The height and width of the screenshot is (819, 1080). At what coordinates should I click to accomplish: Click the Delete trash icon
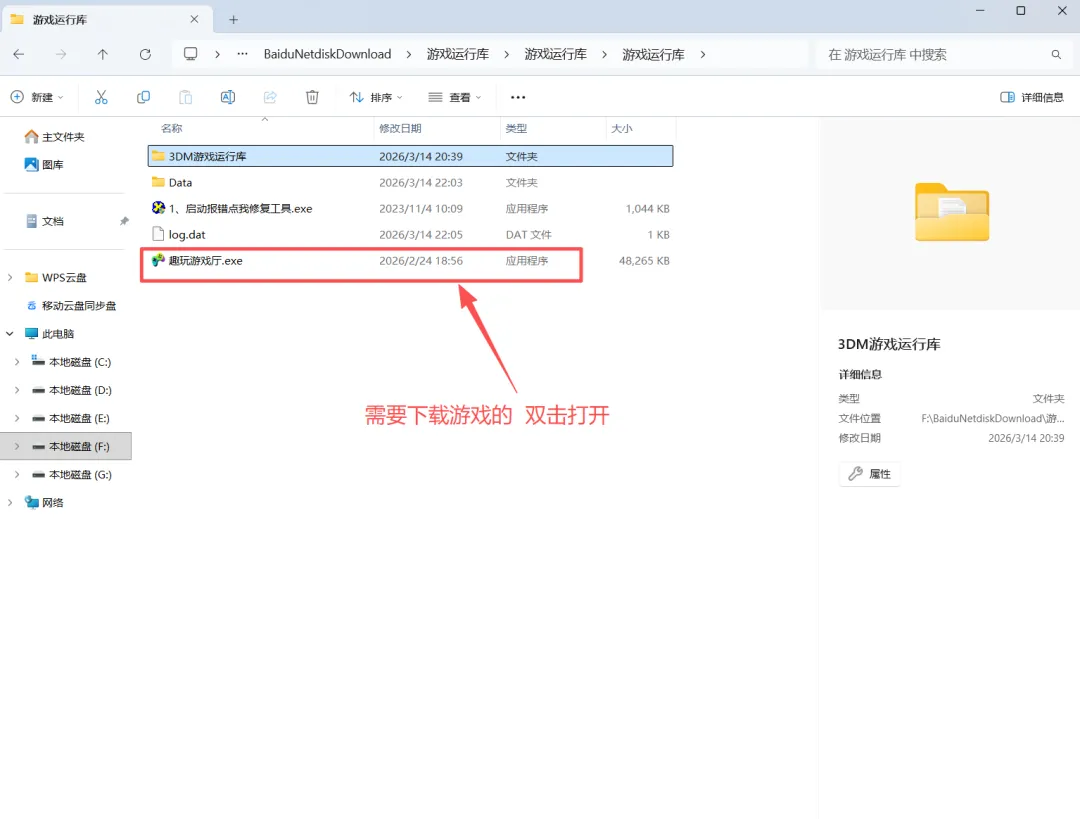coord(312,97)
